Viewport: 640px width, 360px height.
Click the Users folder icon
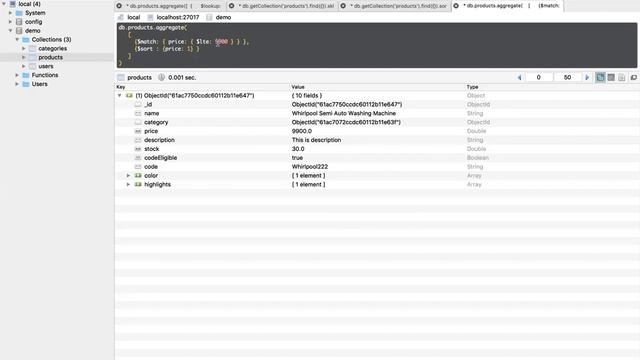point(26,84)
